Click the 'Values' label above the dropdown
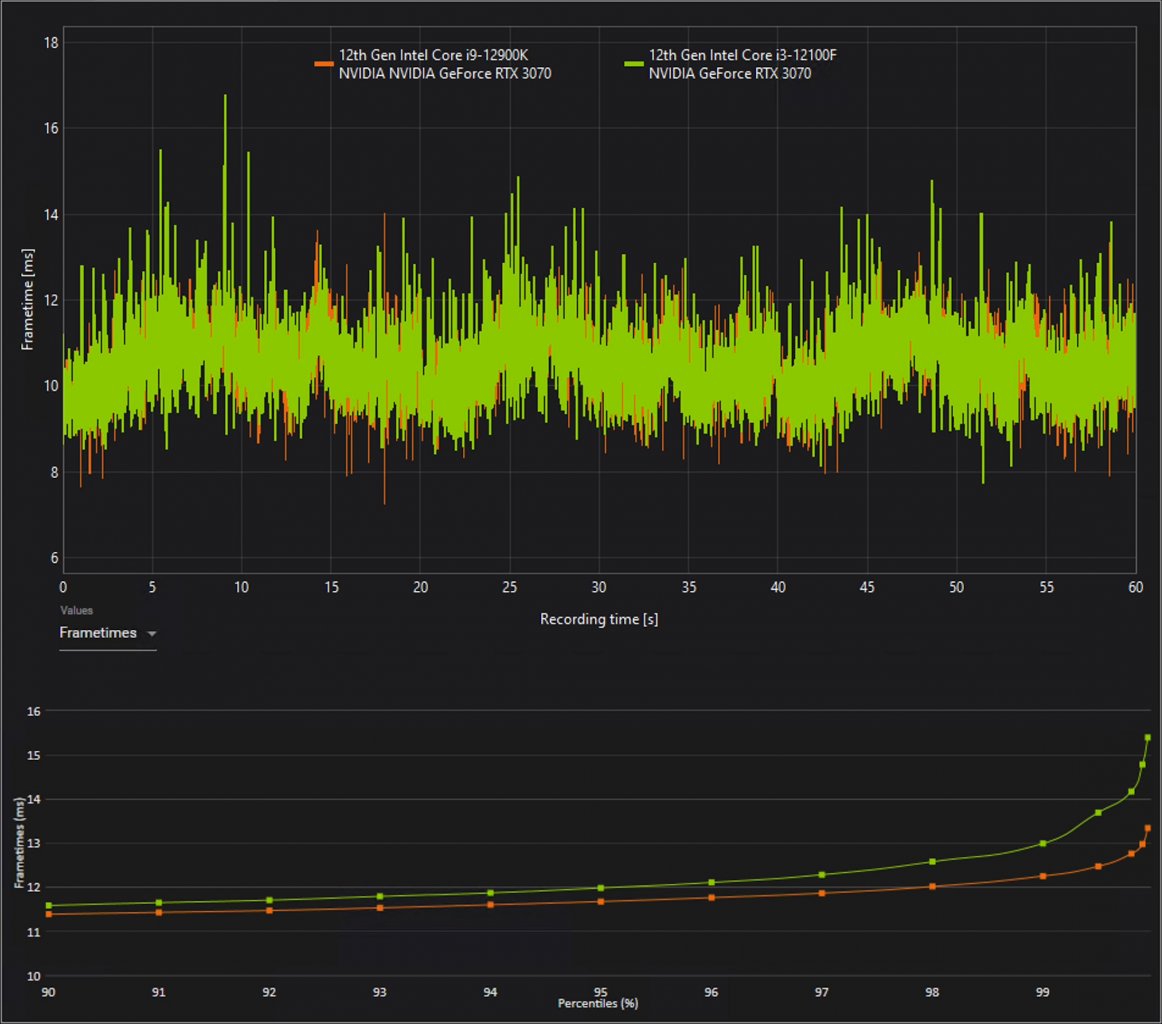The image size is (1162, 1024). tap(76, 611)
